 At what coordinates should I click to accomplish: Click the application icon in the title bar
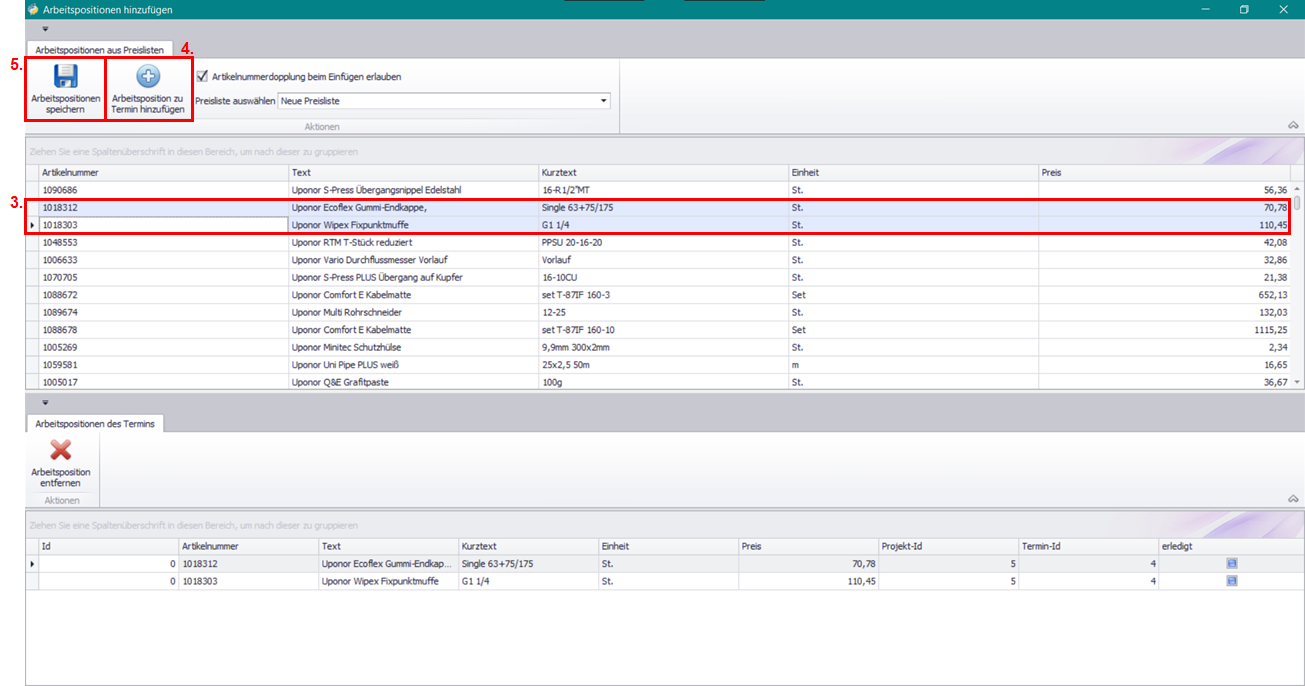pos(32,9)
